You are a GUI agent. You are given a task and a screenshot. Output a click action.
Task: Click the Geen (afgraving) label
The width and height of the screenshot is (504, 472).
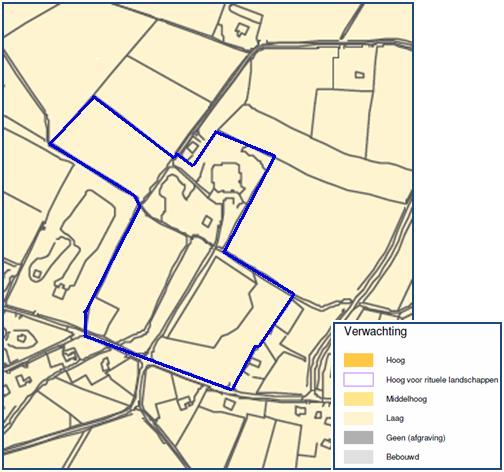(416, 438)
